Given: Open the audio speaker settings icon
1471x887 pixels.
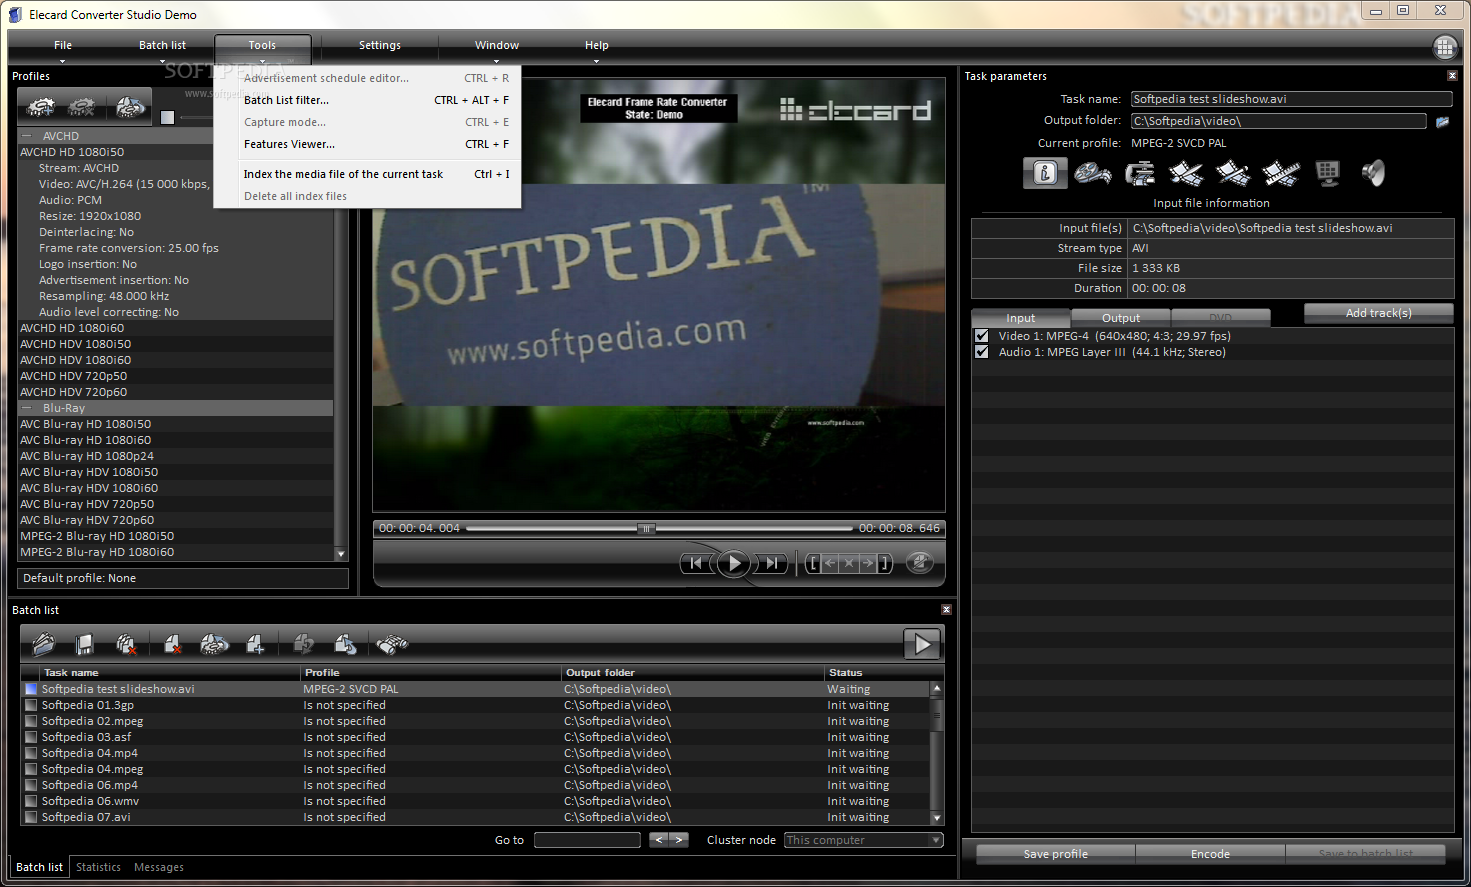Looking at the screenshot, I should (x=1373, y=173).
